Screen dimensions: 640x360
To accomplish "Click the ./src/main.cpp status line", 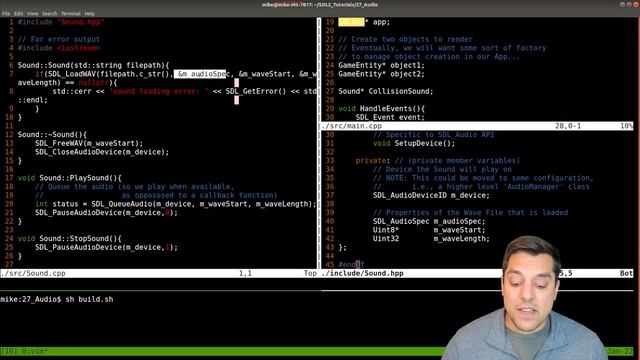I will [x=477, y=126].
